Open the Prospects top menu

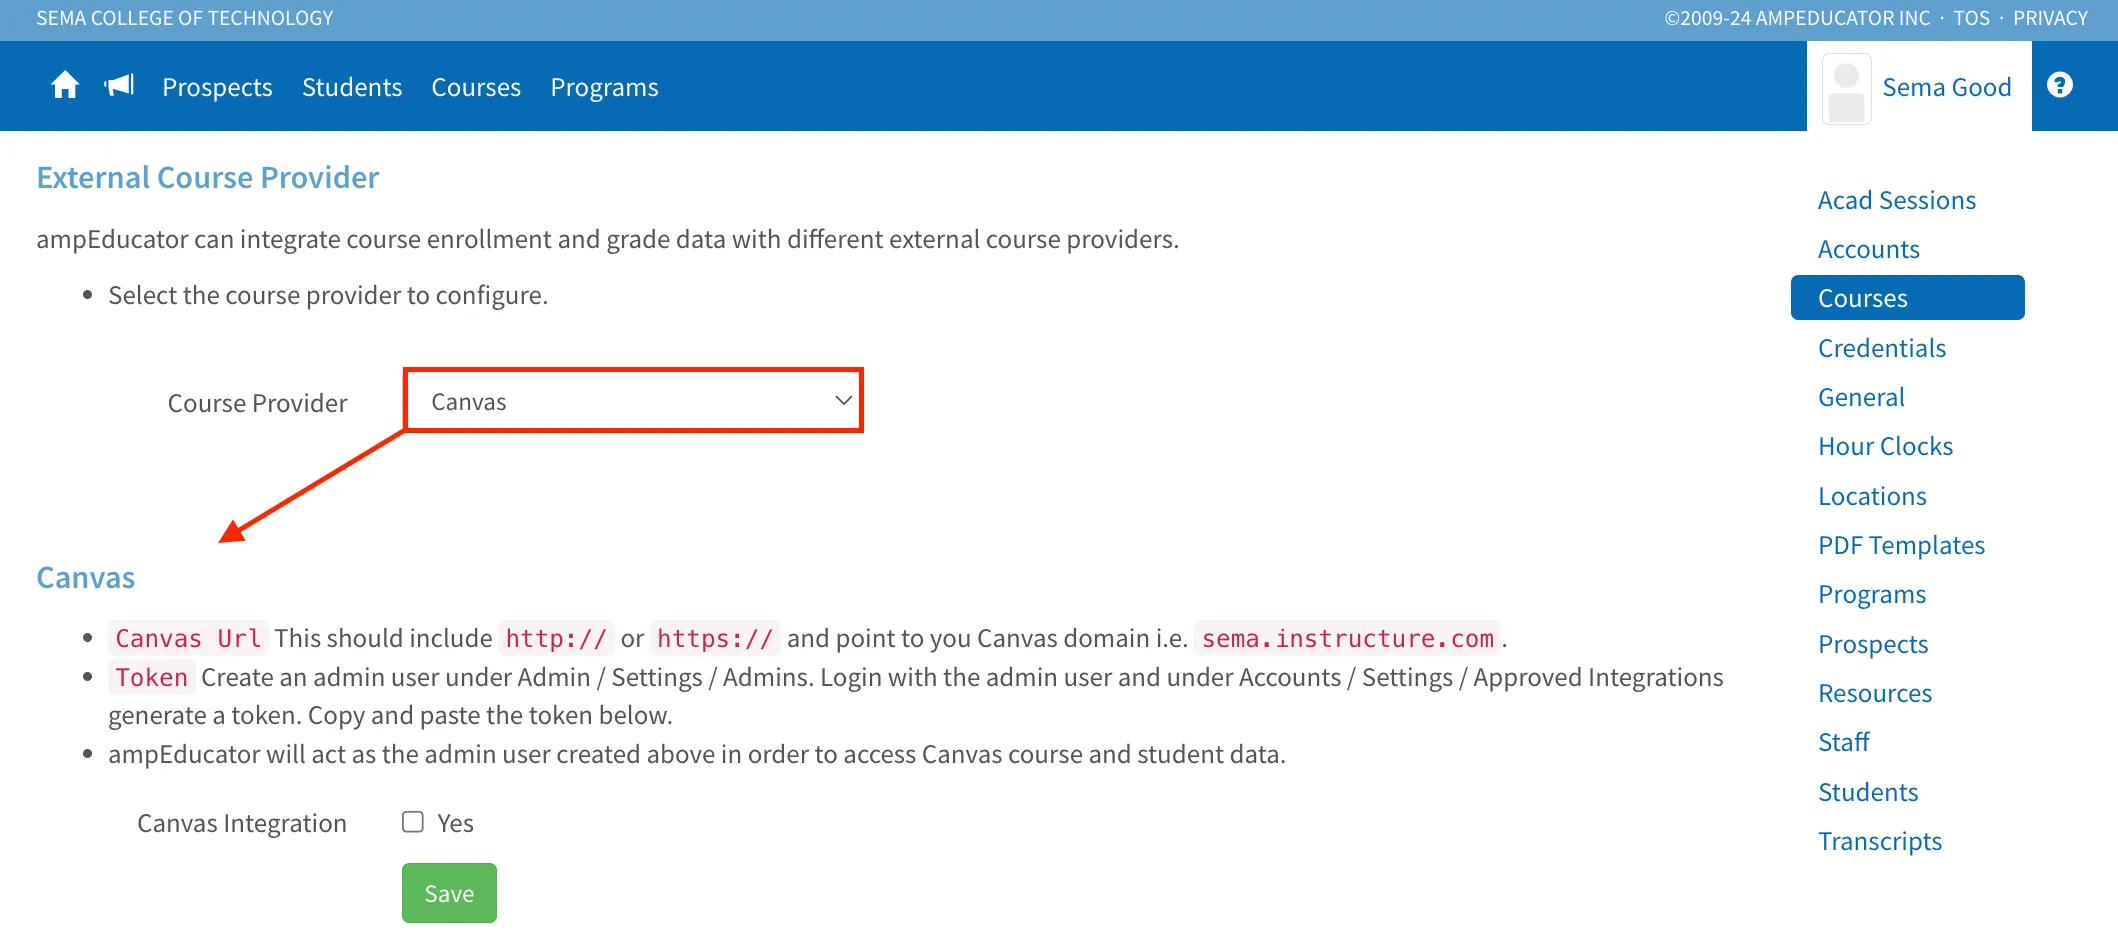tap(217, 87)
